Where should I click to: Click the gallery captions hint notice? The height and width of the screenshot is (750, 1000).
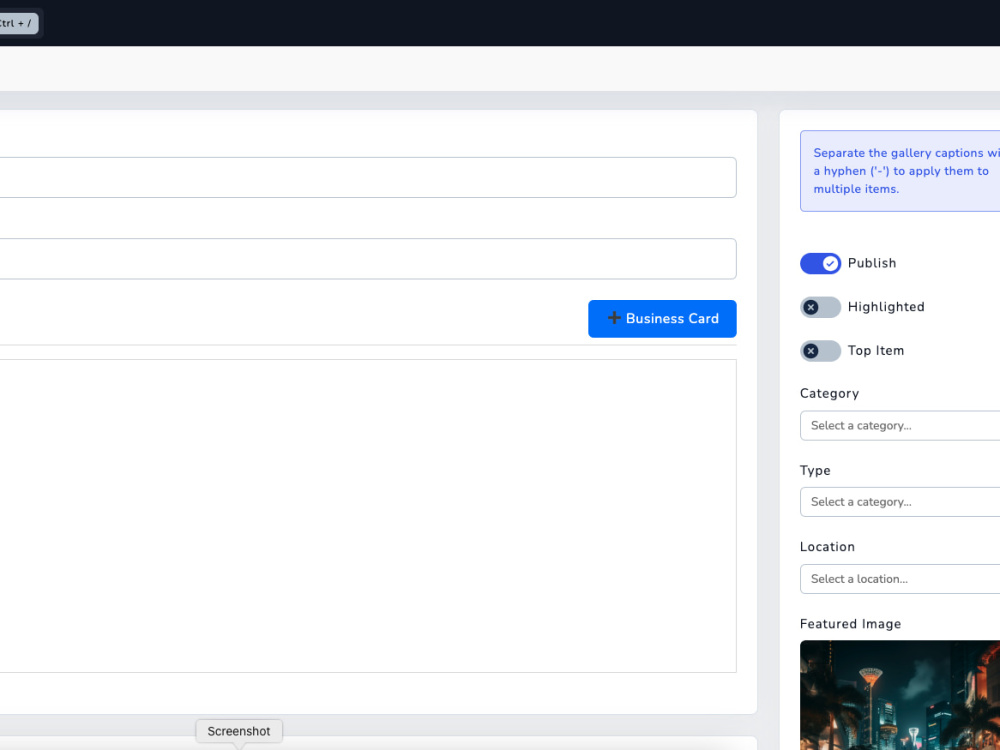(900, 171)
